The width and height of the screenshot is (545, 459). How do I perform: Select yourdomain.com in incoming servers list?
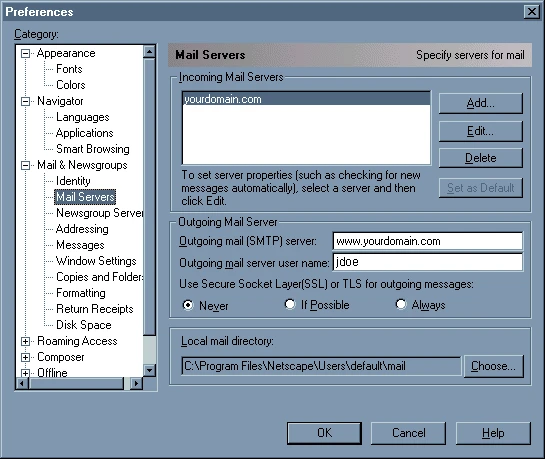click(306, 99)
